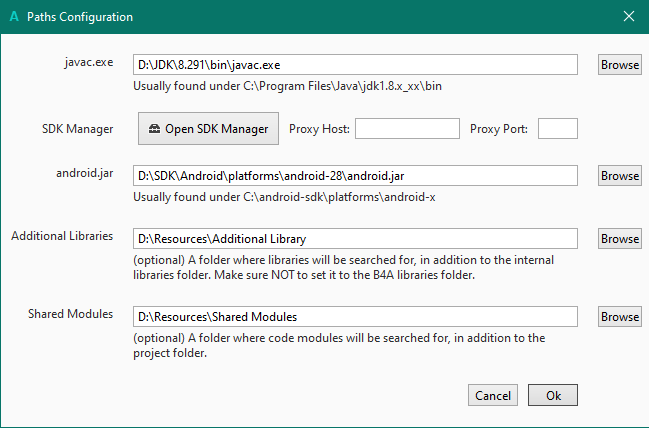Focus the Proxy Host text box
Screen dimensions: 649x428
[406, 128]
